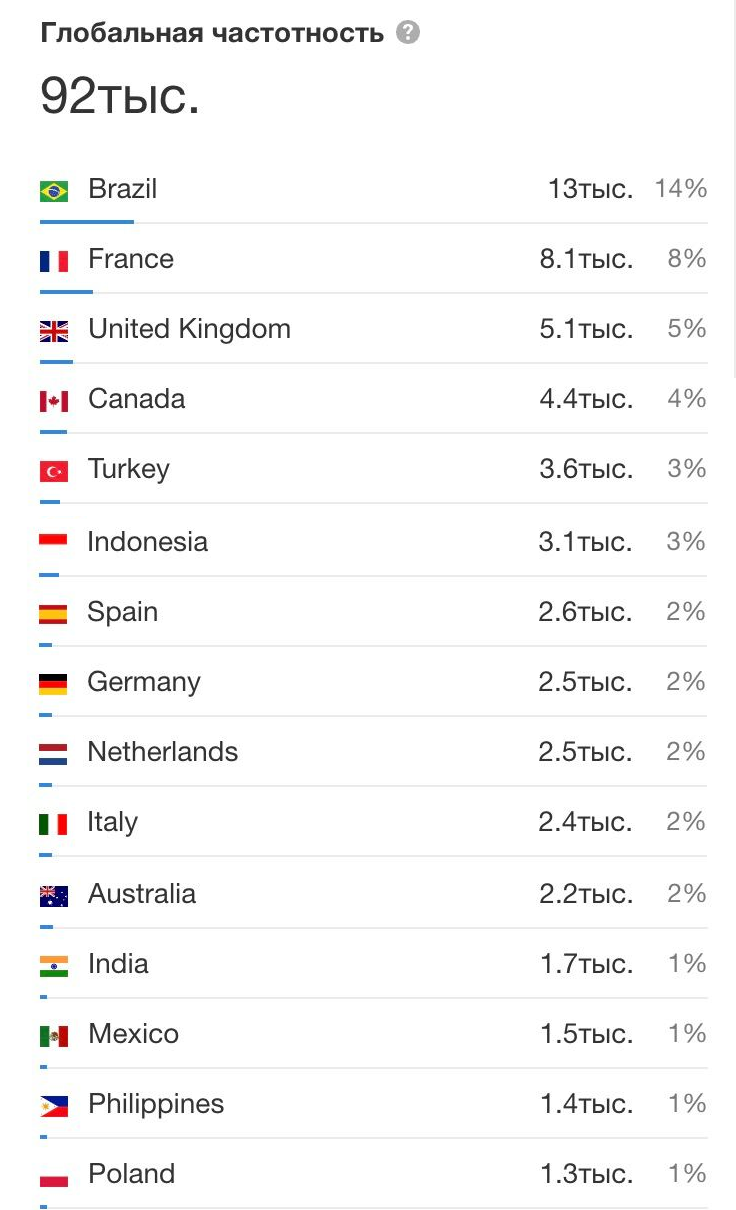Click Brazil's blue frequency bar
736x1210 pixels.
(87, 221)
